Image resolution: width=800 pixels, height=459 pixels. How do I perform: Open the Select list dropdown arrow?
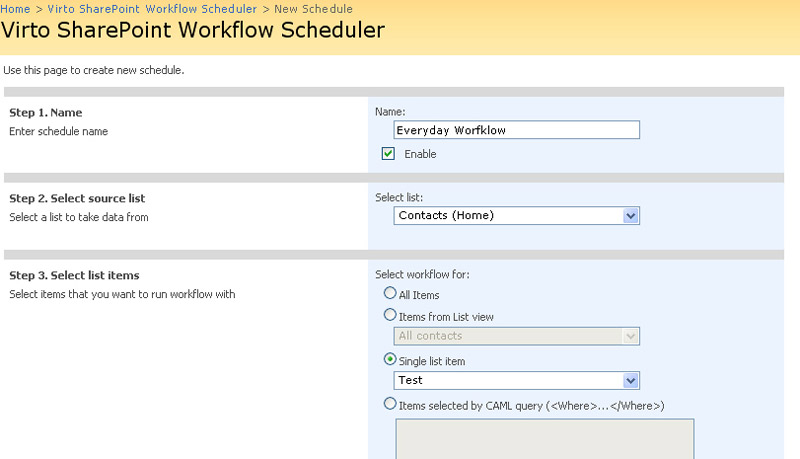click(631, 215)
